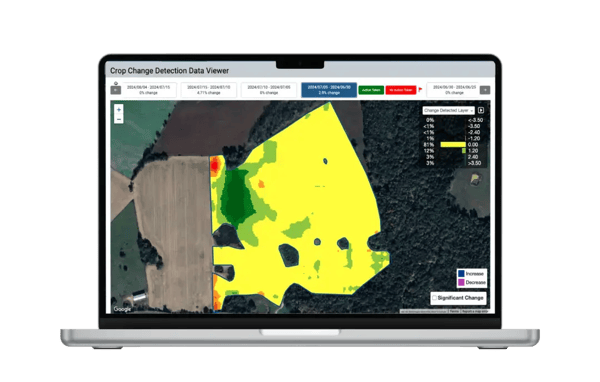Select the 2024/07/10 - 2024/07/05 date tab

[x=269, y=90]
